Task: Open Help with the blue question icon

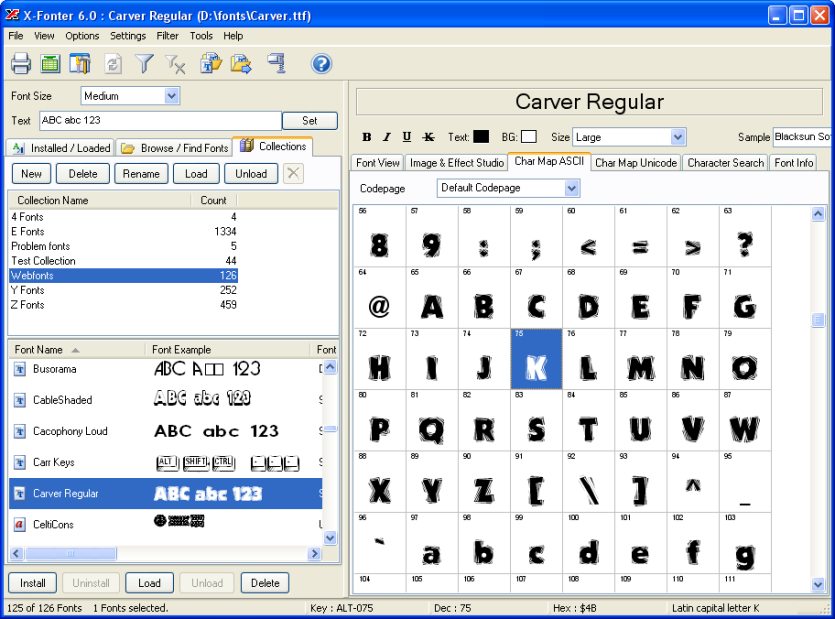Action: [321, 64]
